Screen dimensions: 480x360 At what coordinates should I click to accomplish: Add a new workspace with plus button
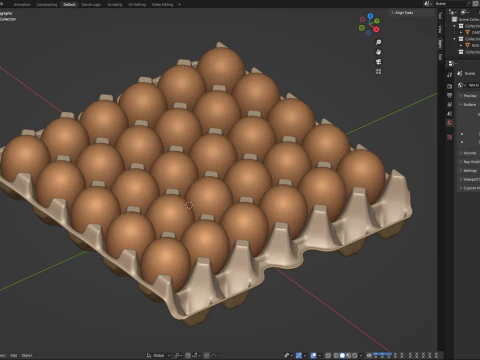(179, 4)
